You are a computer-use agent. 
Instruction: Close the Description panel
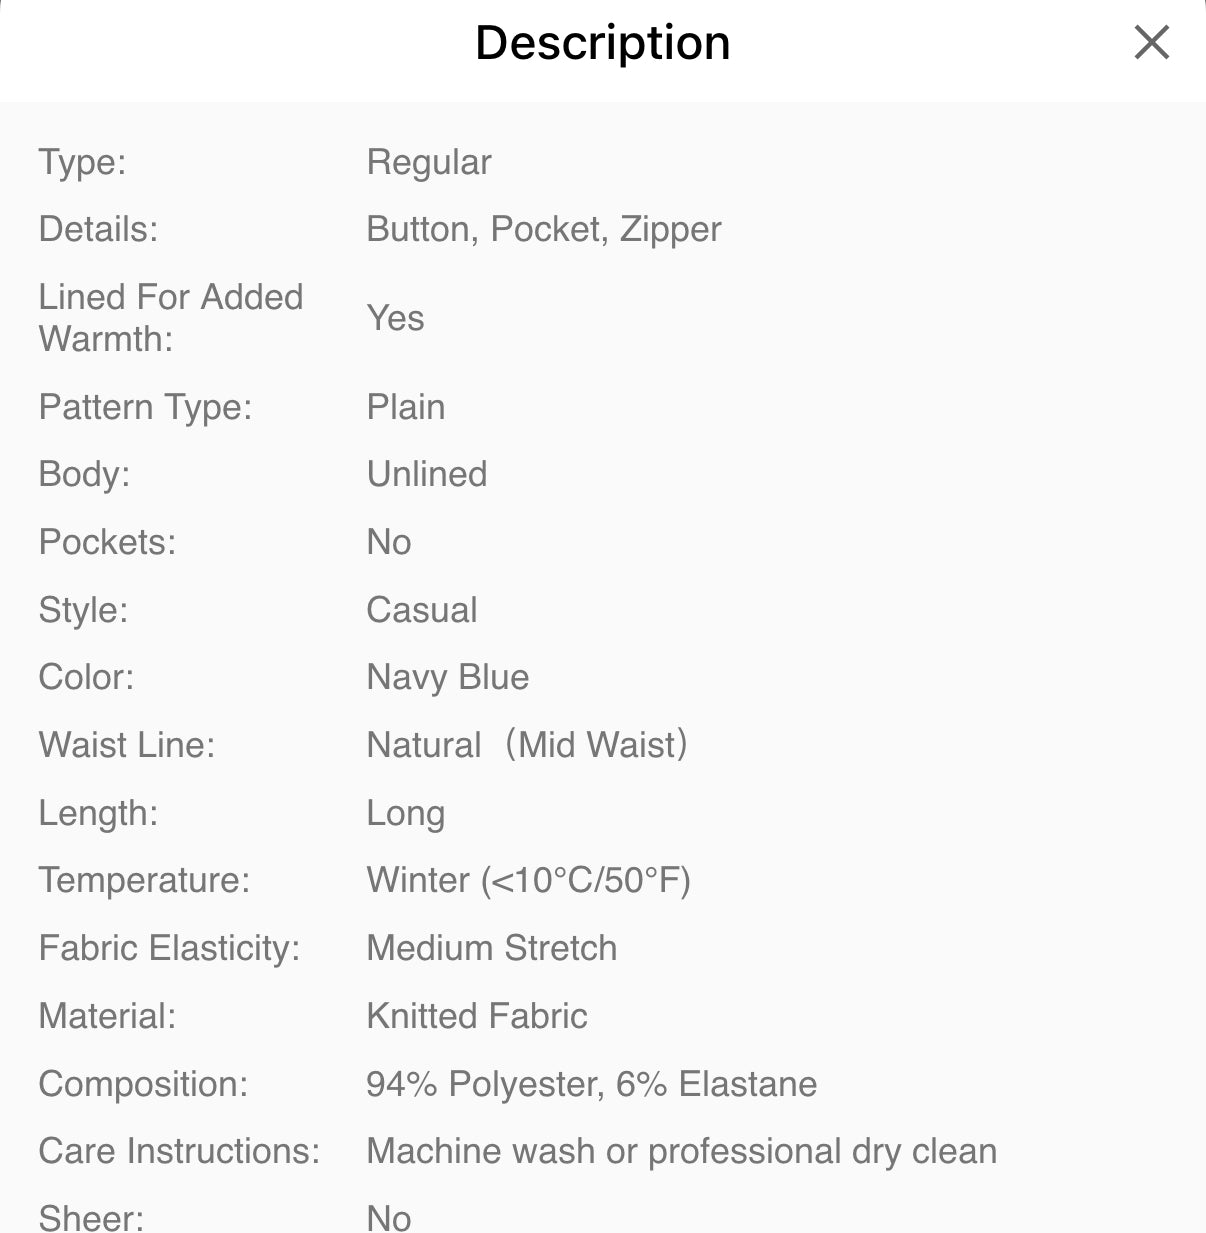[1151, 43]
